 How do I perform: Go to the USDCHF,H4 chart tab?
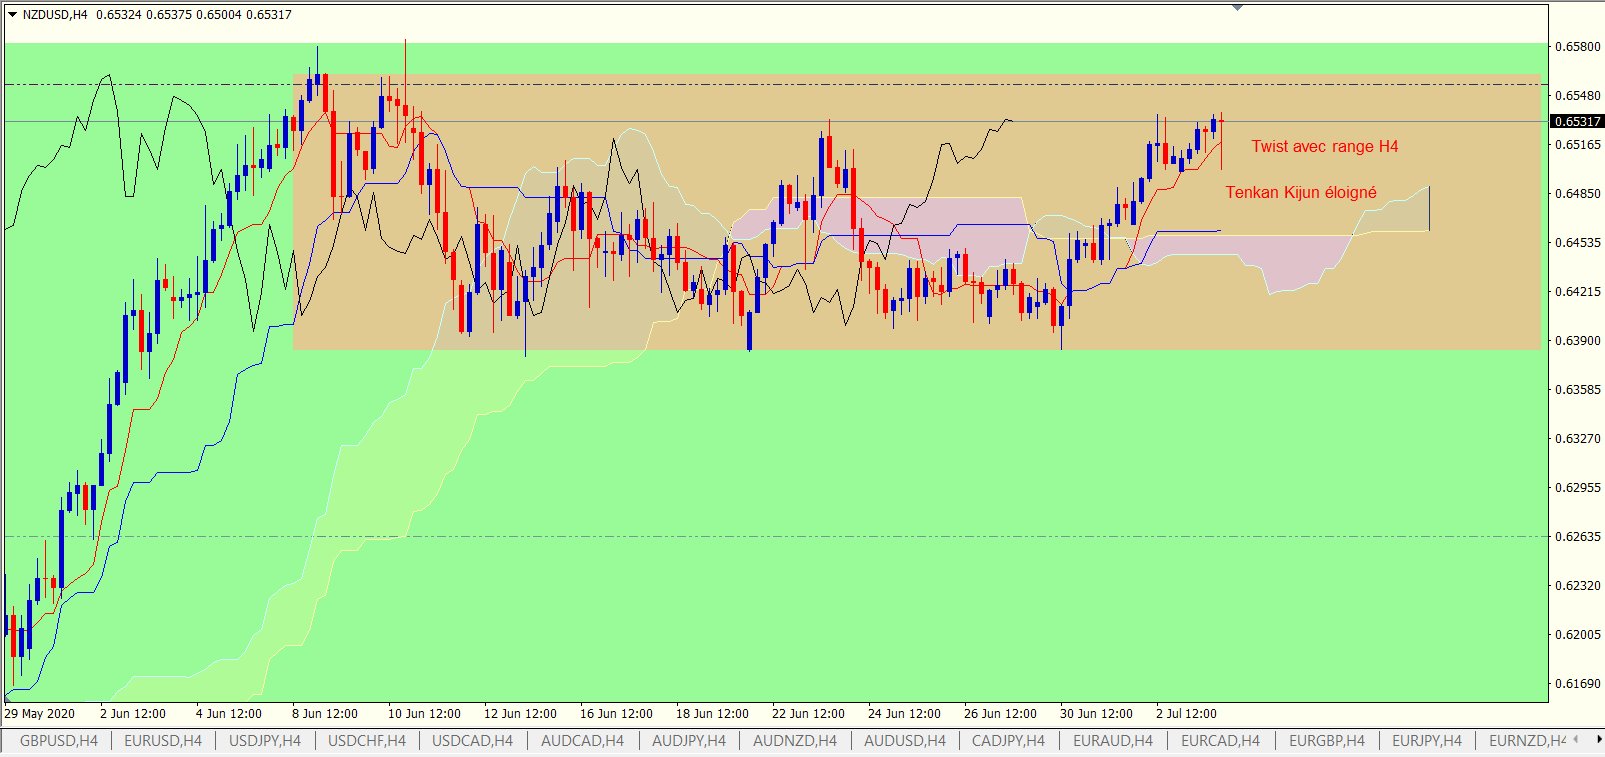367,741
